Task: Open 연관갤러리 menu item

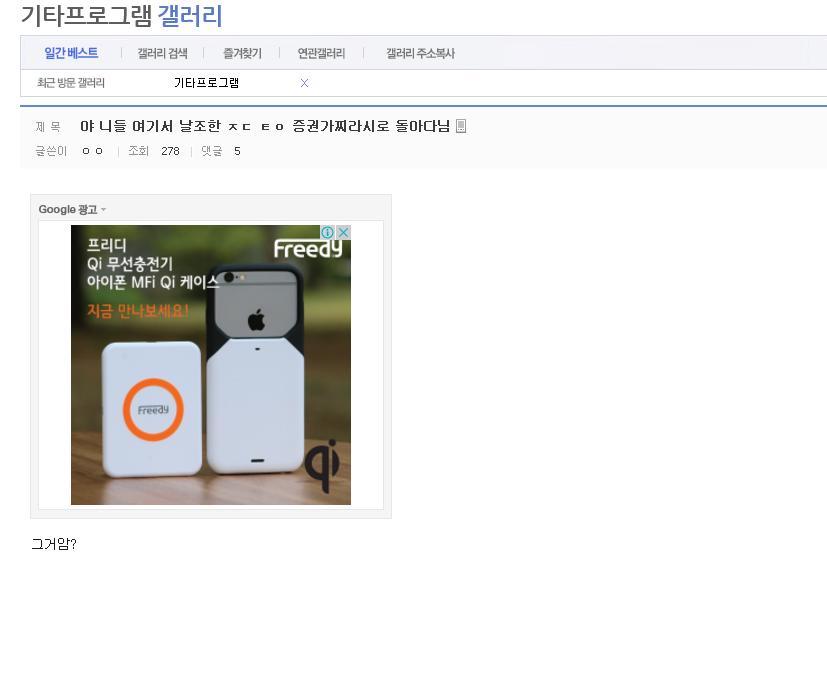Action: (321, 53)
